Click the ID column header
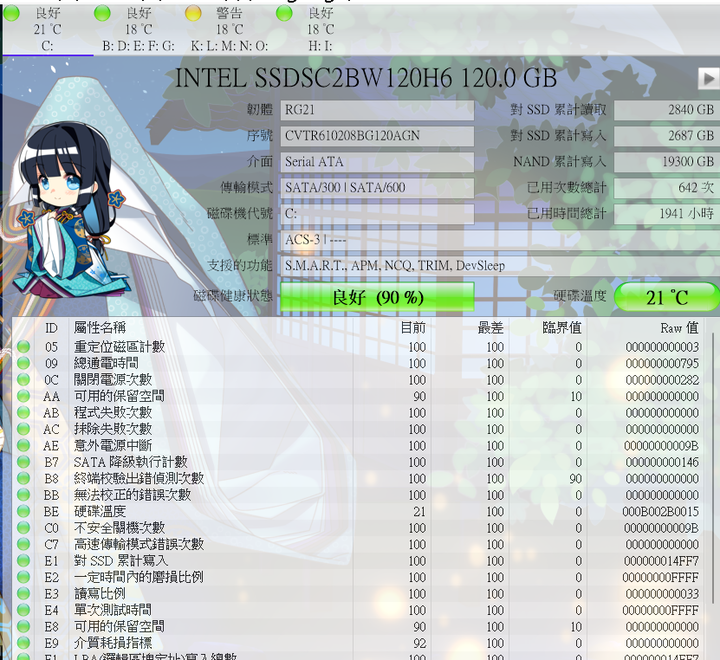 pyautogui.click(x=51, y=328)
